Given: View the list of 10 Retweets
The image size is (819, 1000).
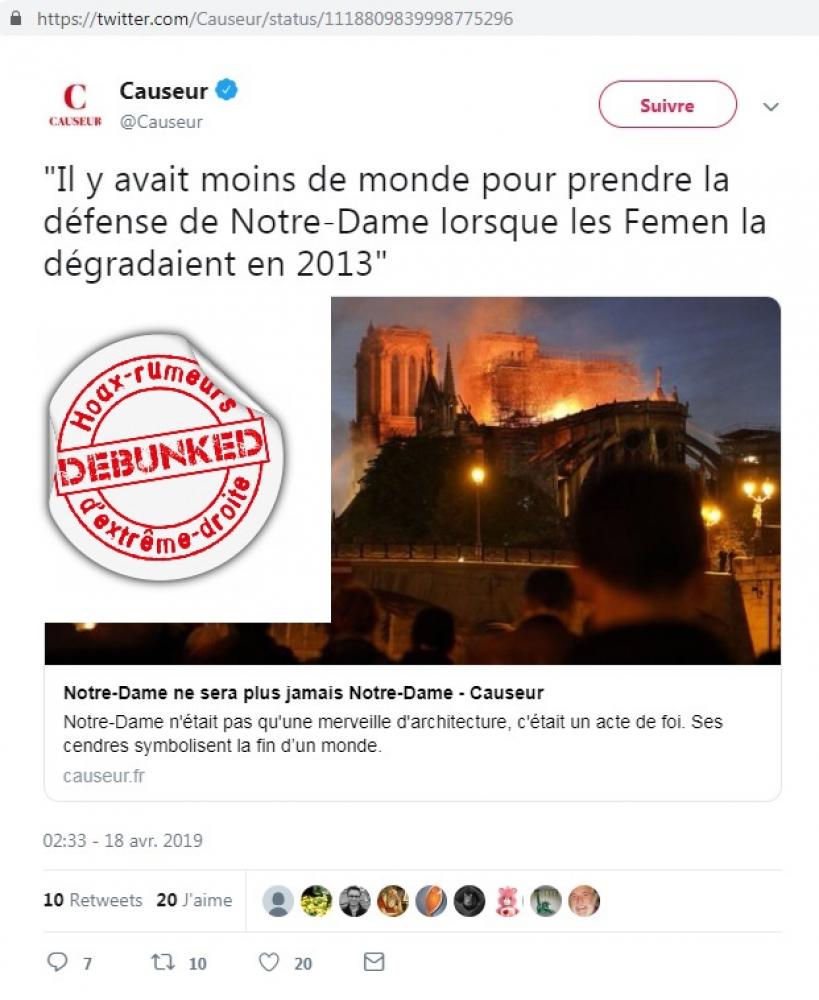Looking at the screenshot, I should coord(93,900).
